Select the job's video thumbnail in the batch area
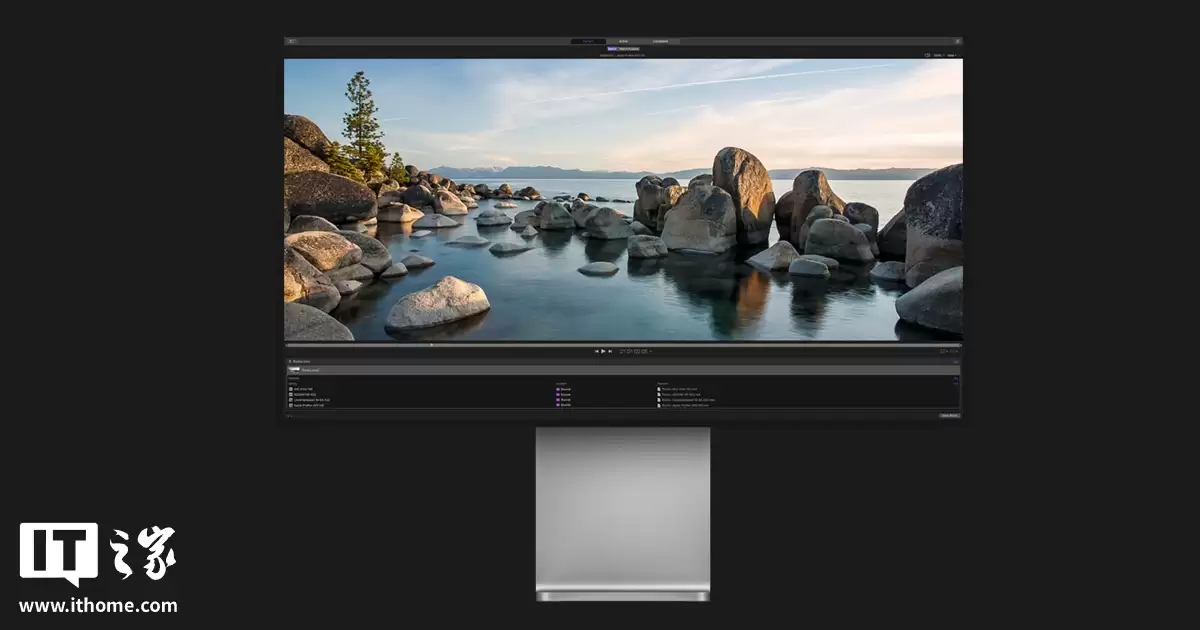 (294, 369)
